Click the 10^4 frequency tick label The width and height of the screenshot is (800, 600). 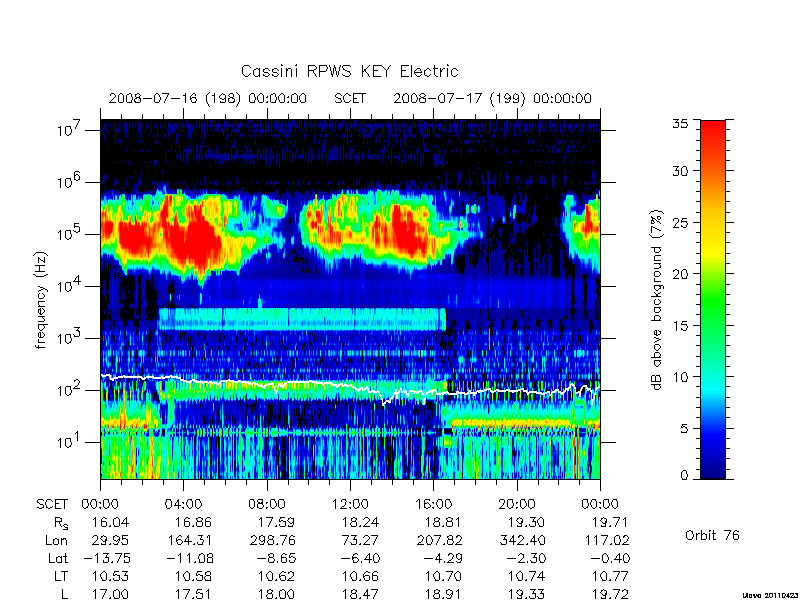70,286
